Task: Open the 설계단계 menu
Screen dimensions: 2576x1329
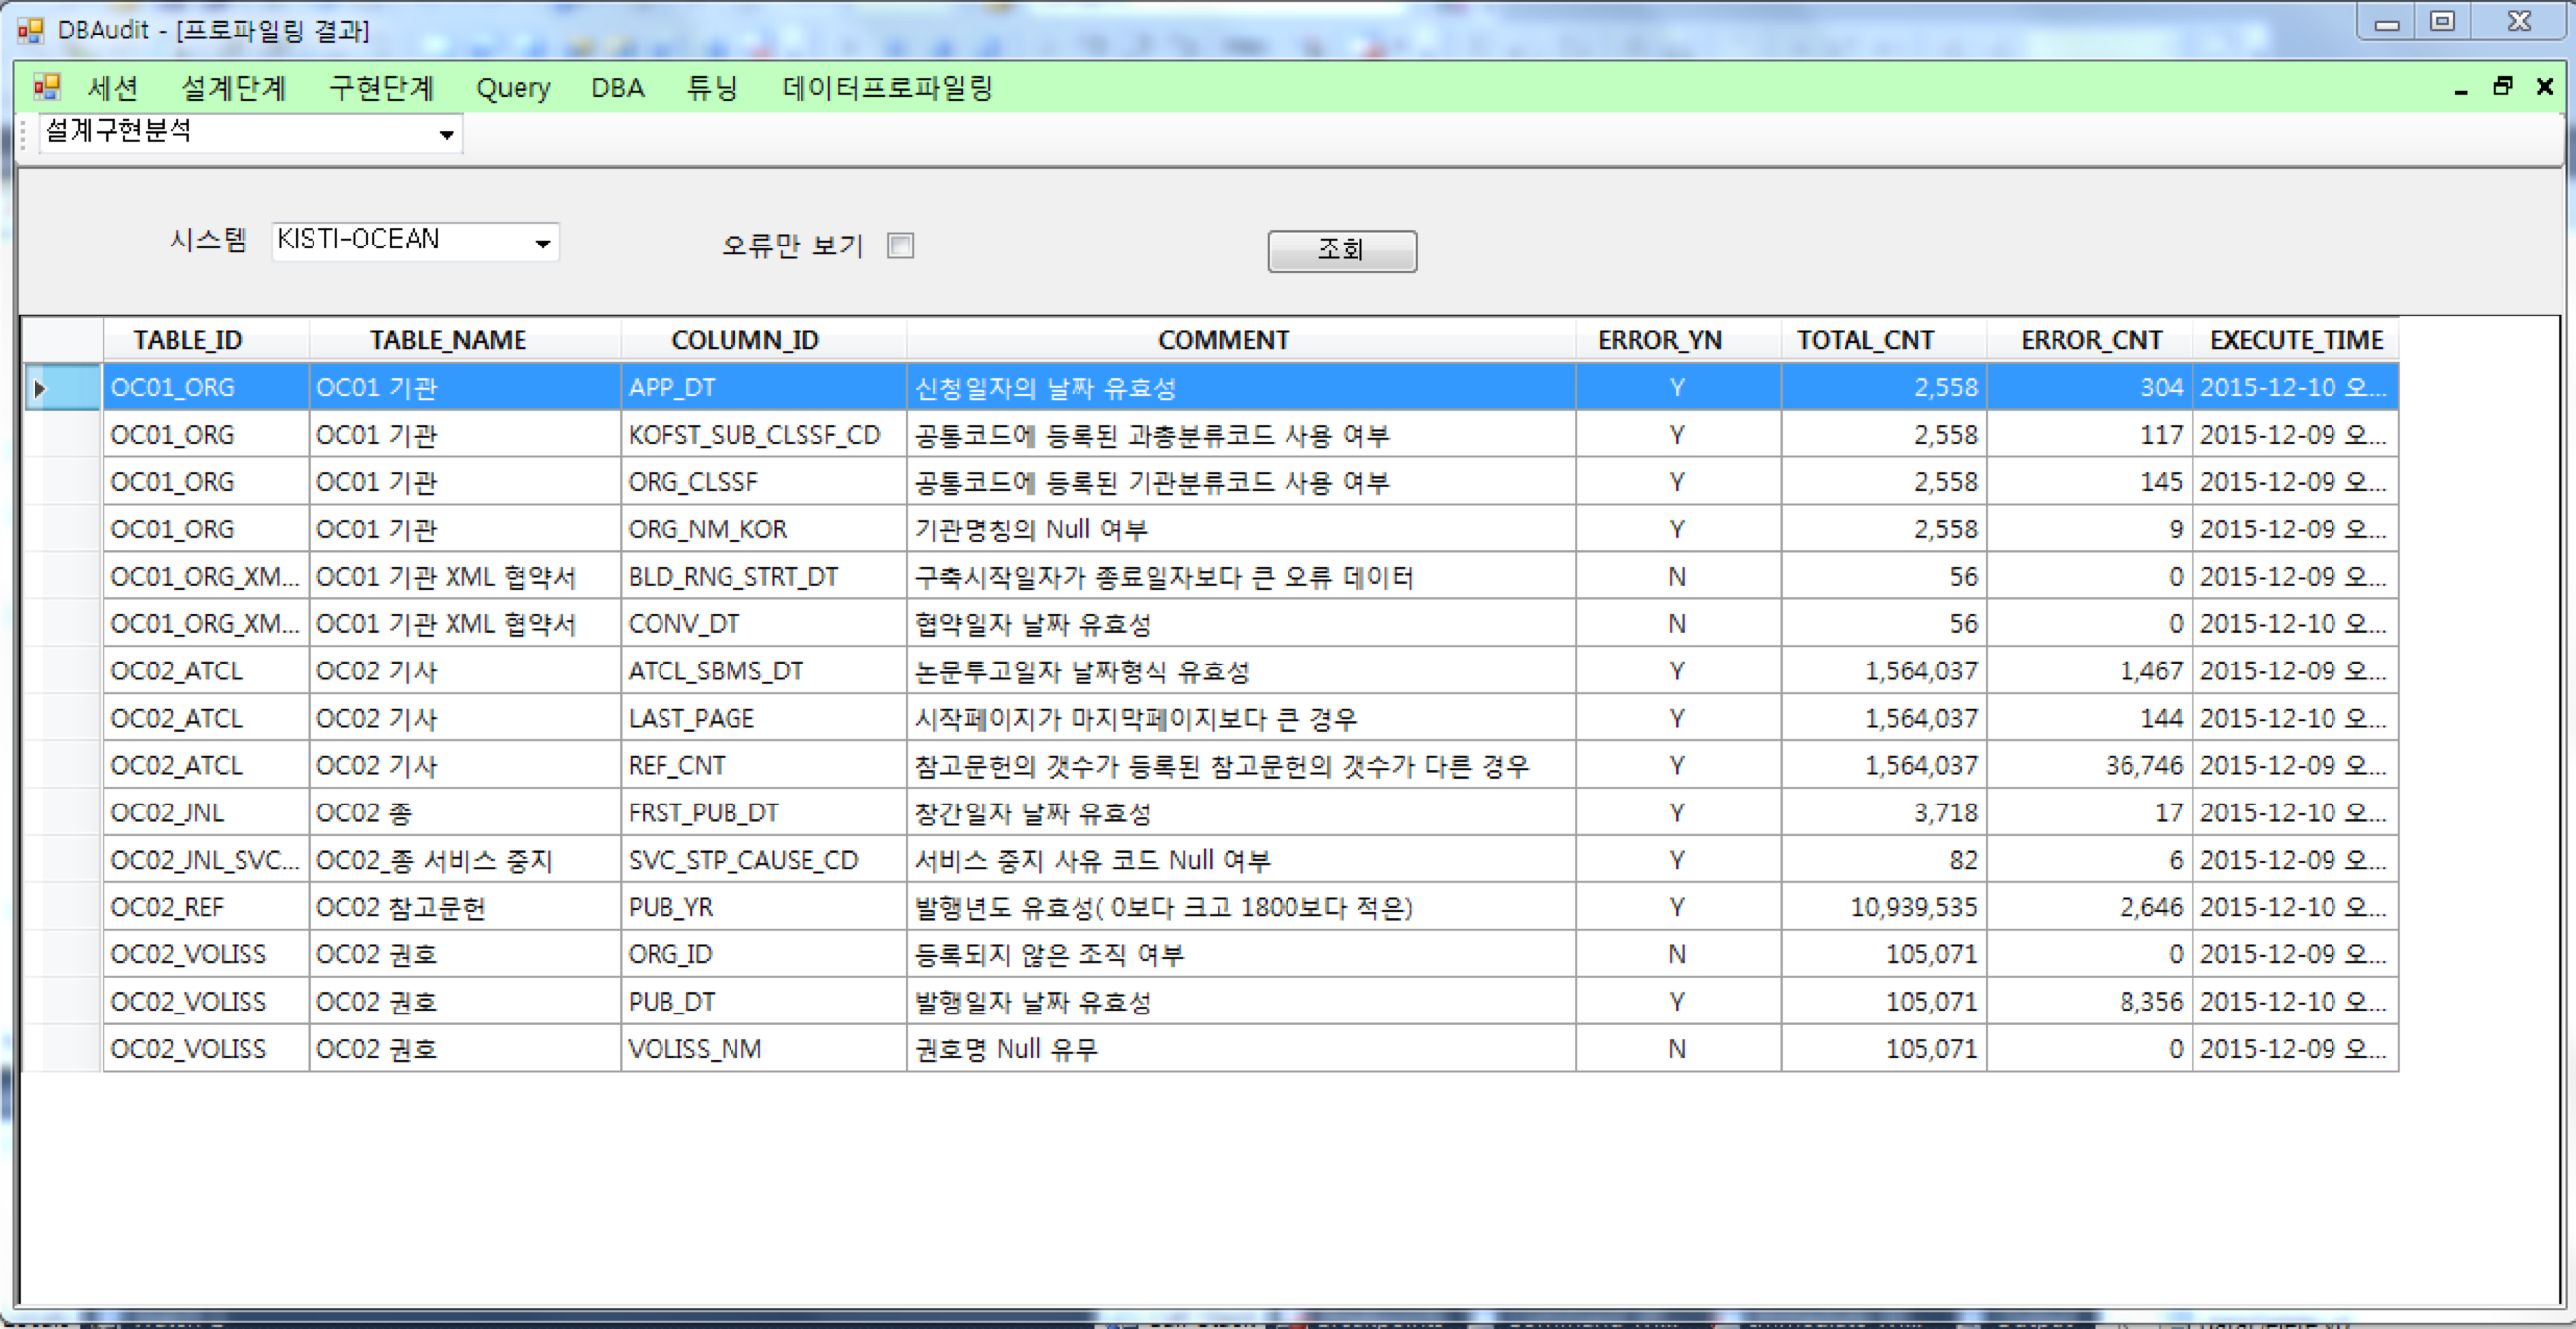Action: [233, 88]
